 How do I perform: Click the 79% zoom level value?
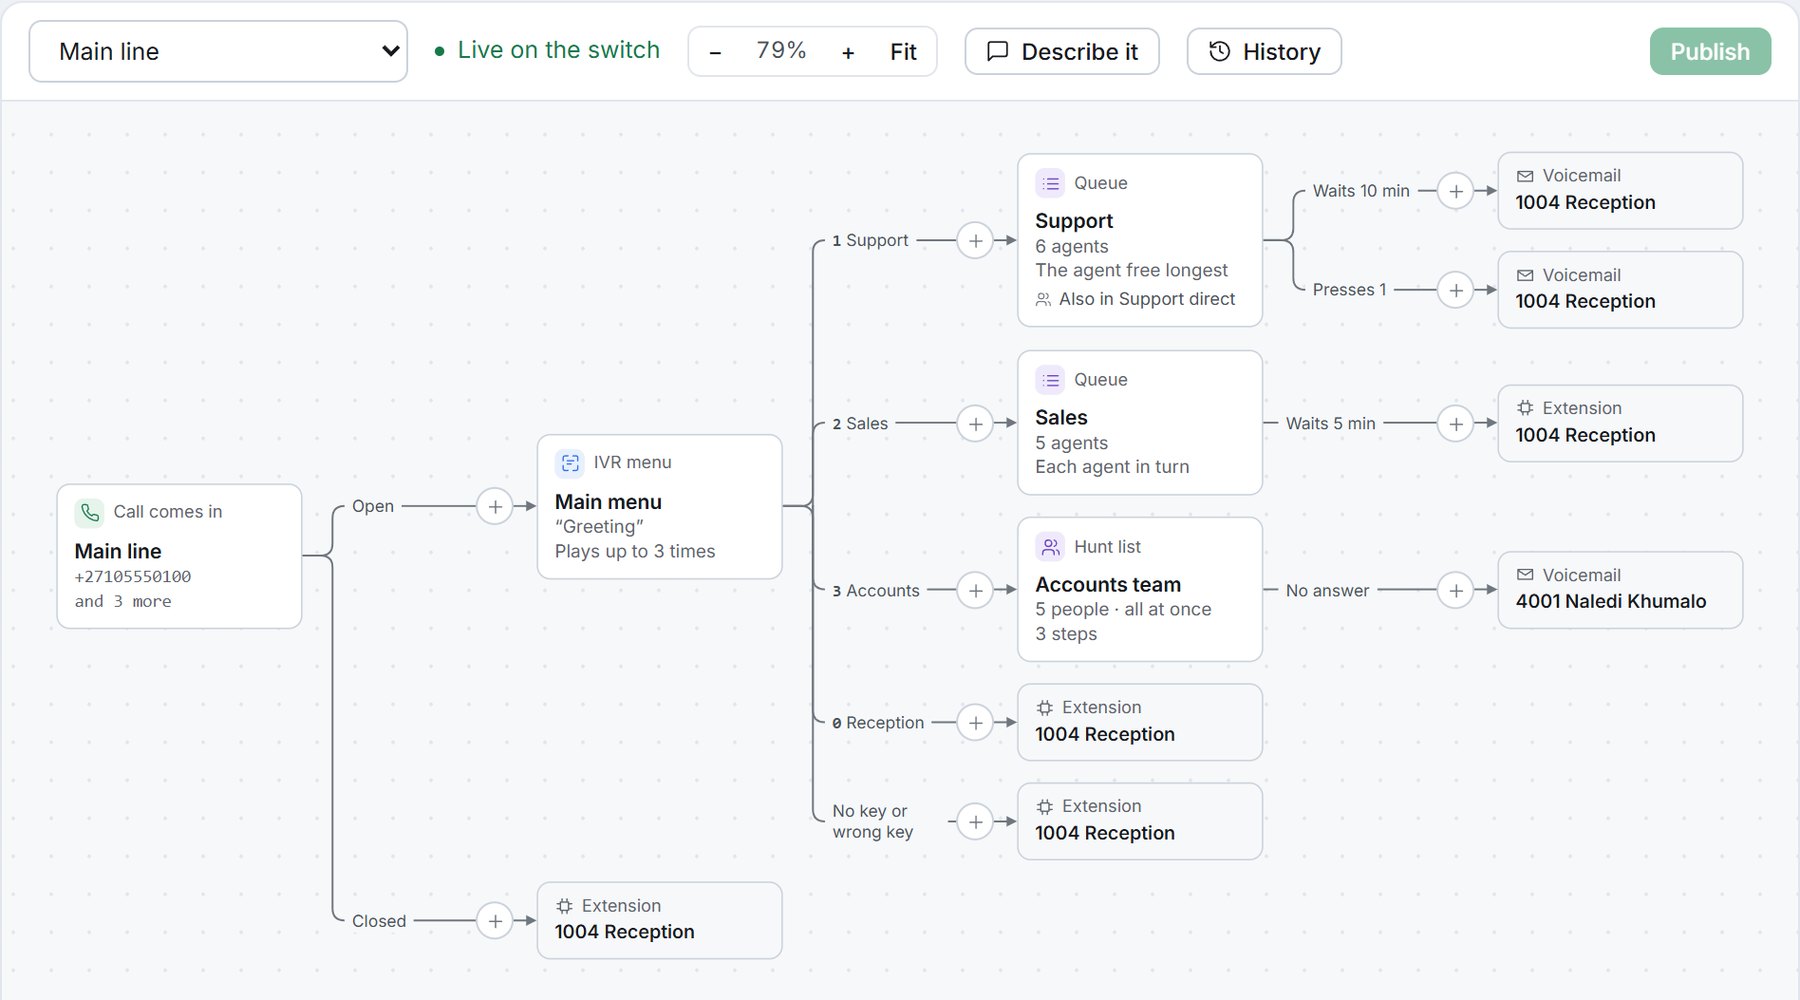click(x=781, y=50)
